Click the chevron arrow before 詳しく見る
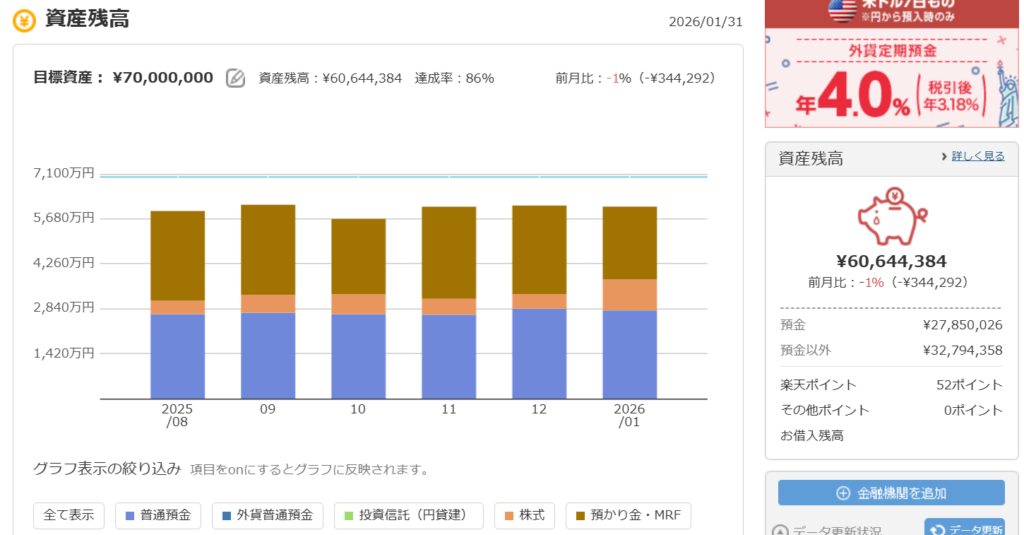The width and height of the screenshot is (1024, 535). coord(943,157)
